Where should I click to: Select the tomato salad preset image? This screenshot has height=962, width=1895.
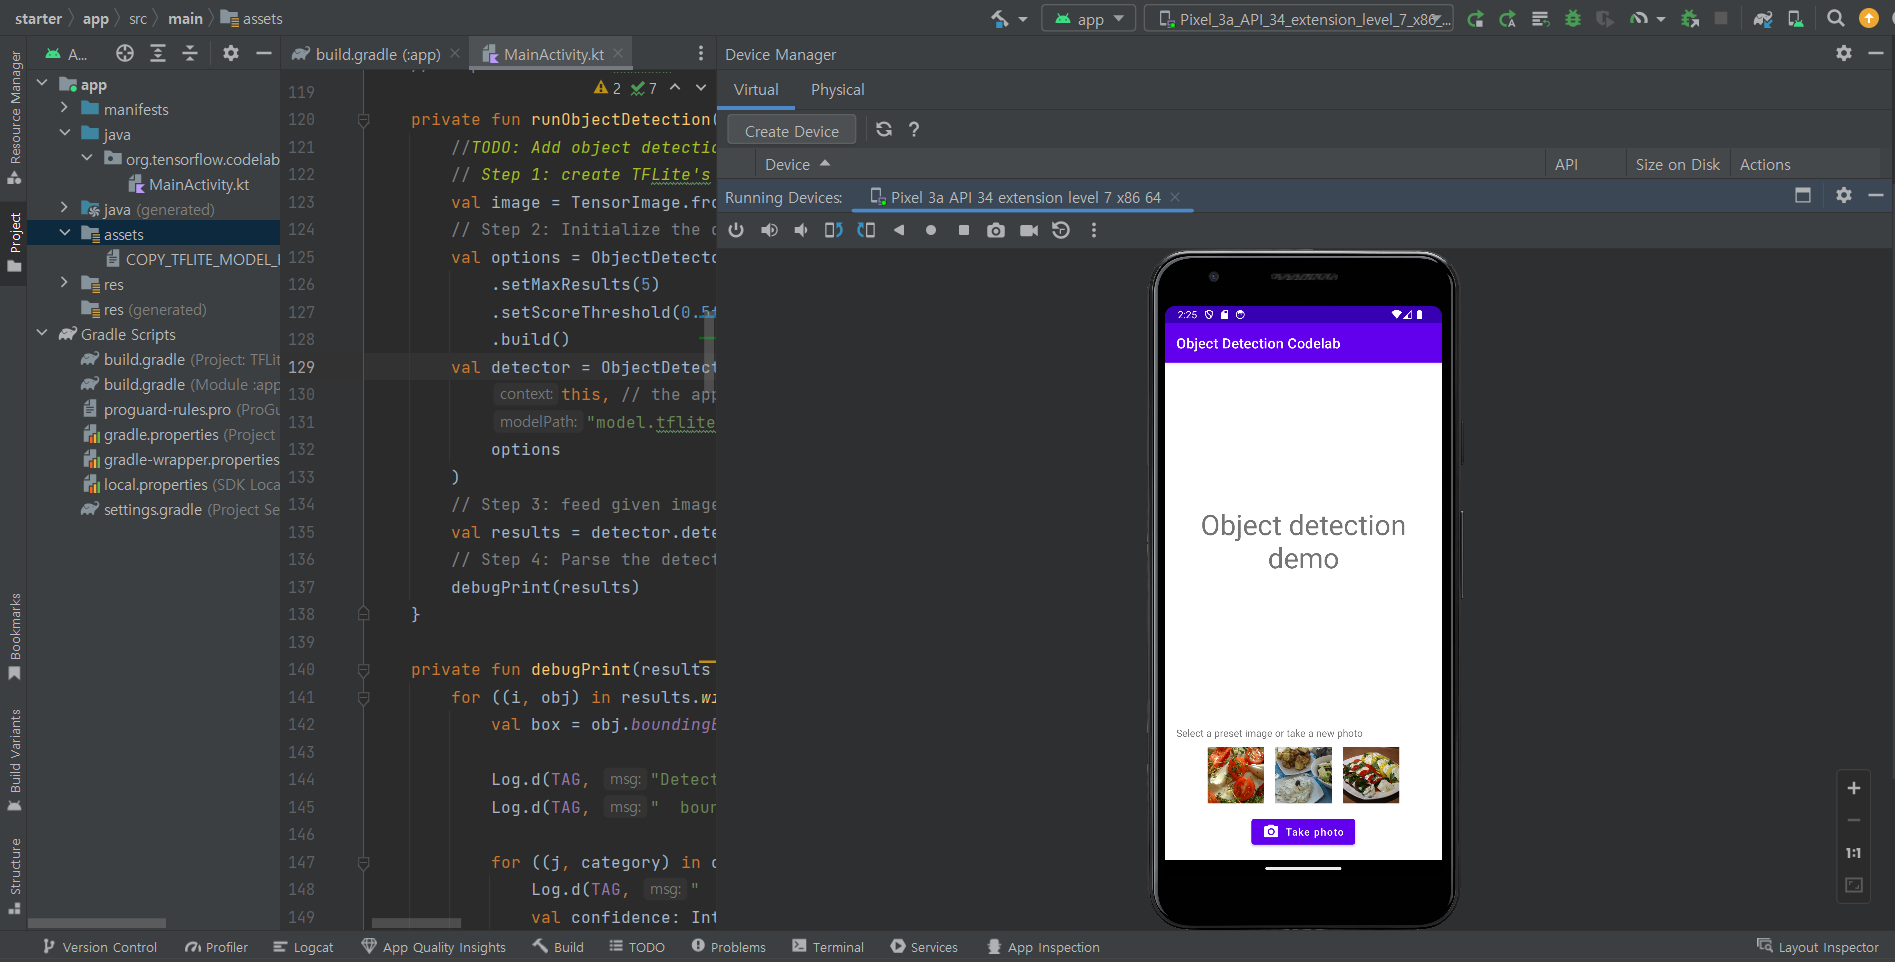(1236, 775)
